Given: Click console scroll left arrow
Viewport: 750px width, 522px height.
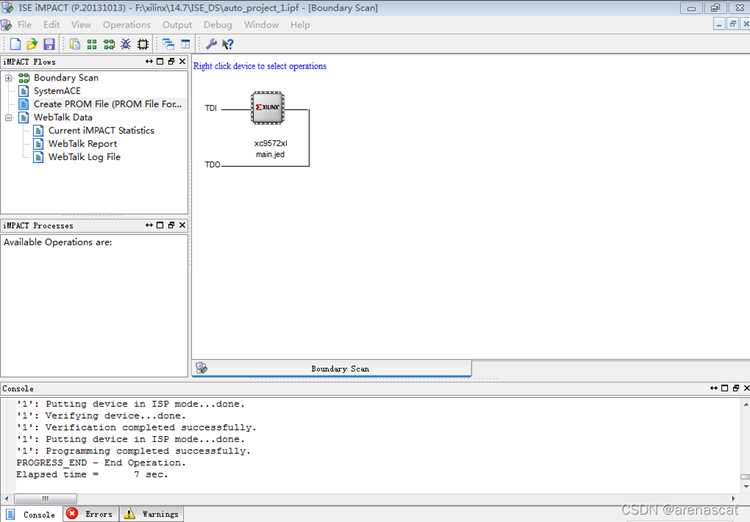Looking at the screenshot, I should (6, 499).
